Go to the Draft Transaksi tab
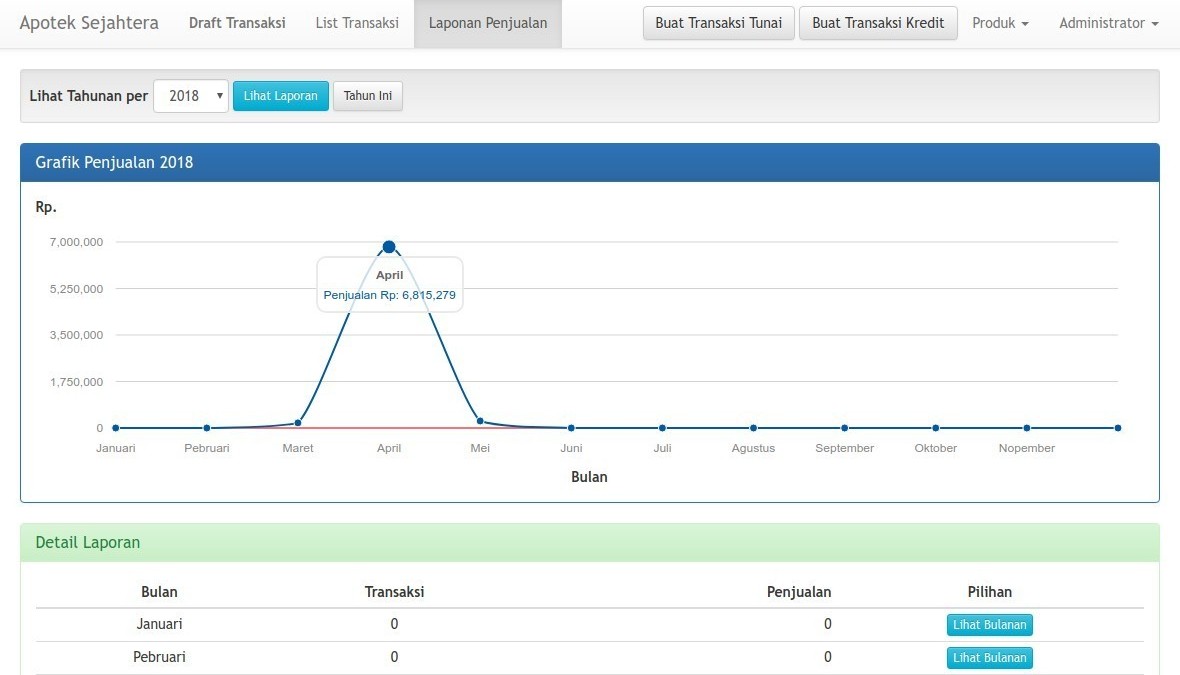1180x675 pixels. pos(237,23)
